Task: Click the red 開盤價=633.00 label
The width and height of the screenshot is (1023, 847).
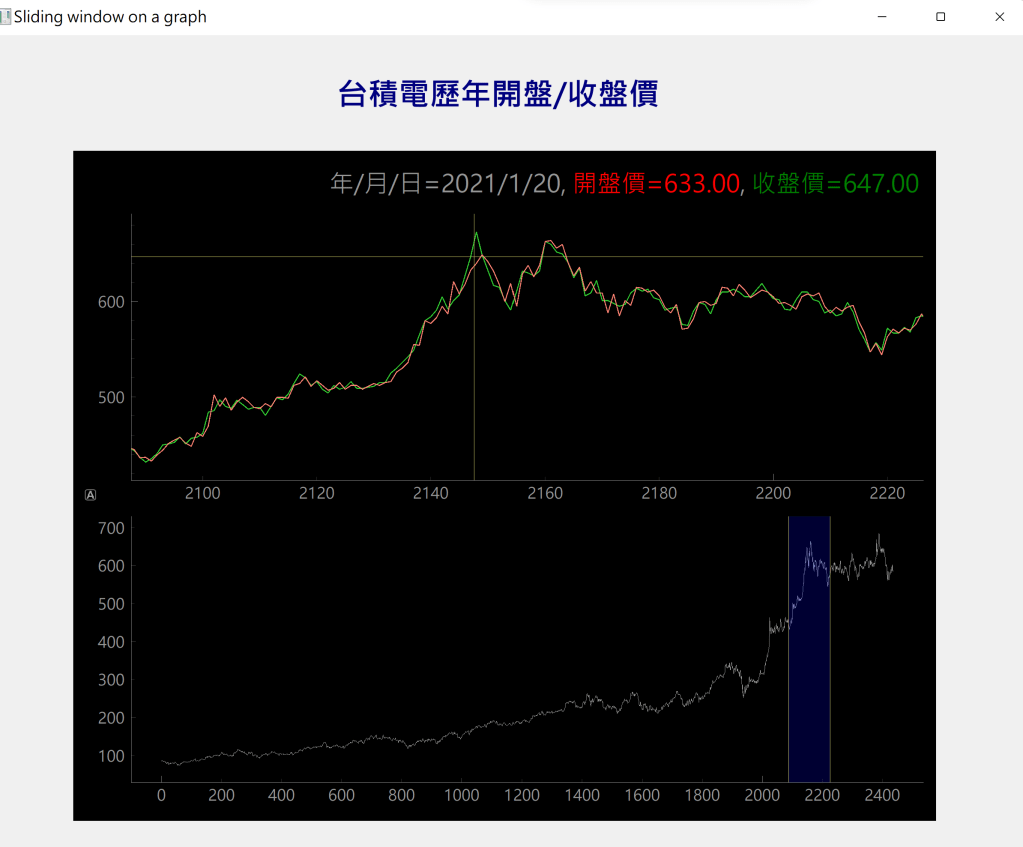Action: [x=656, y=184]
